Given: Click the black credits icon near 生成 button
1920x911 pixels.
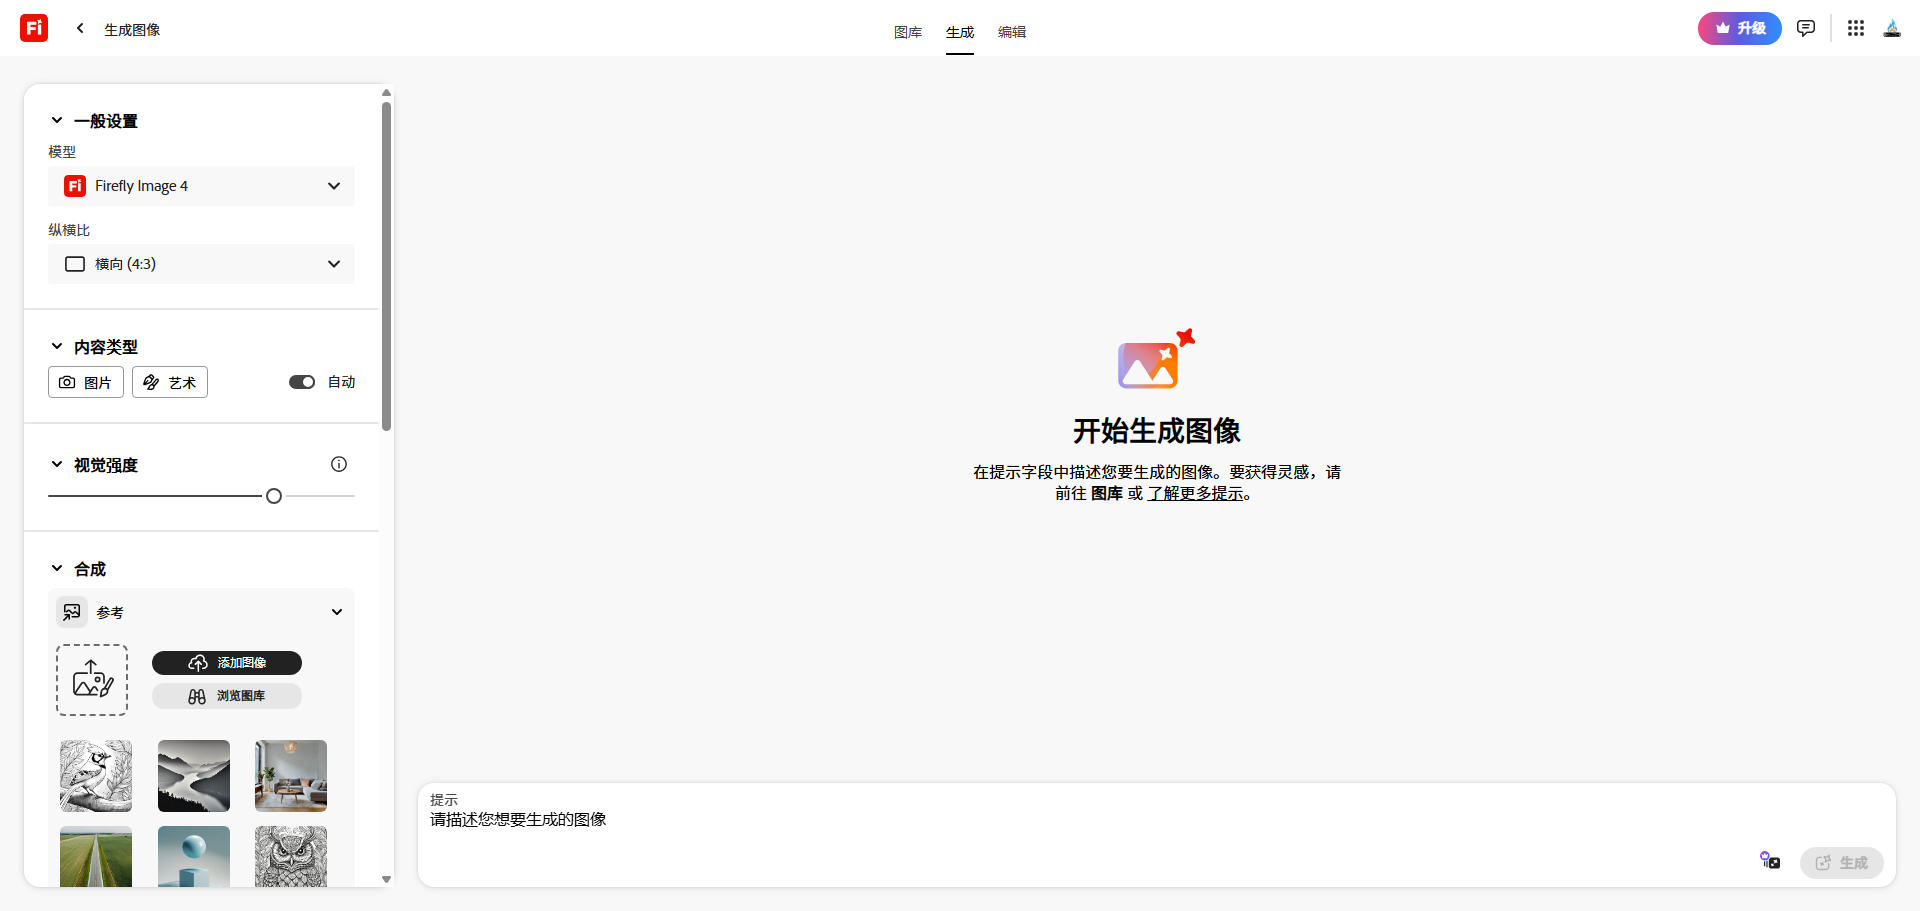Looking at the screenshot, I should pos(1770,861).
